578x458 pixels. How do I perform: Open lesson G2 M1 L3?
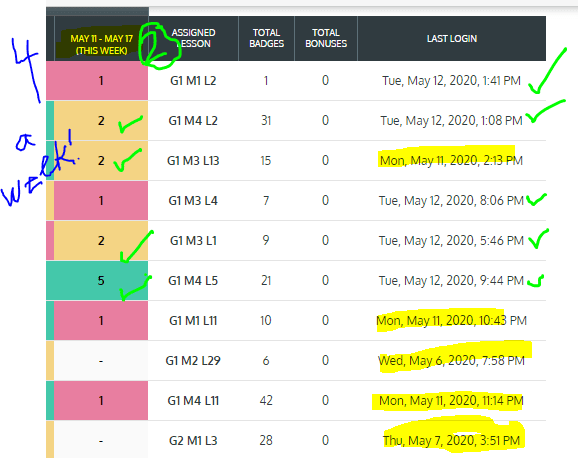point(193,440)
